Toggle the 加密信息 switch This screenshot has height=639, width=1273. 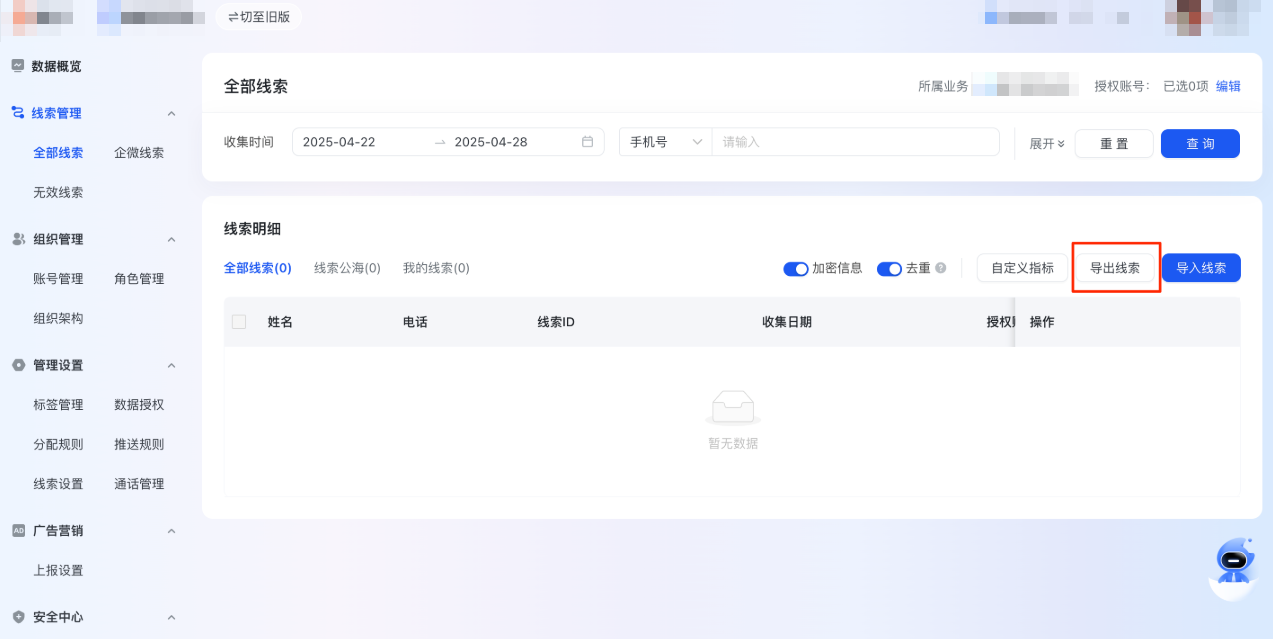pyautogui.click(x=796, y=268)
